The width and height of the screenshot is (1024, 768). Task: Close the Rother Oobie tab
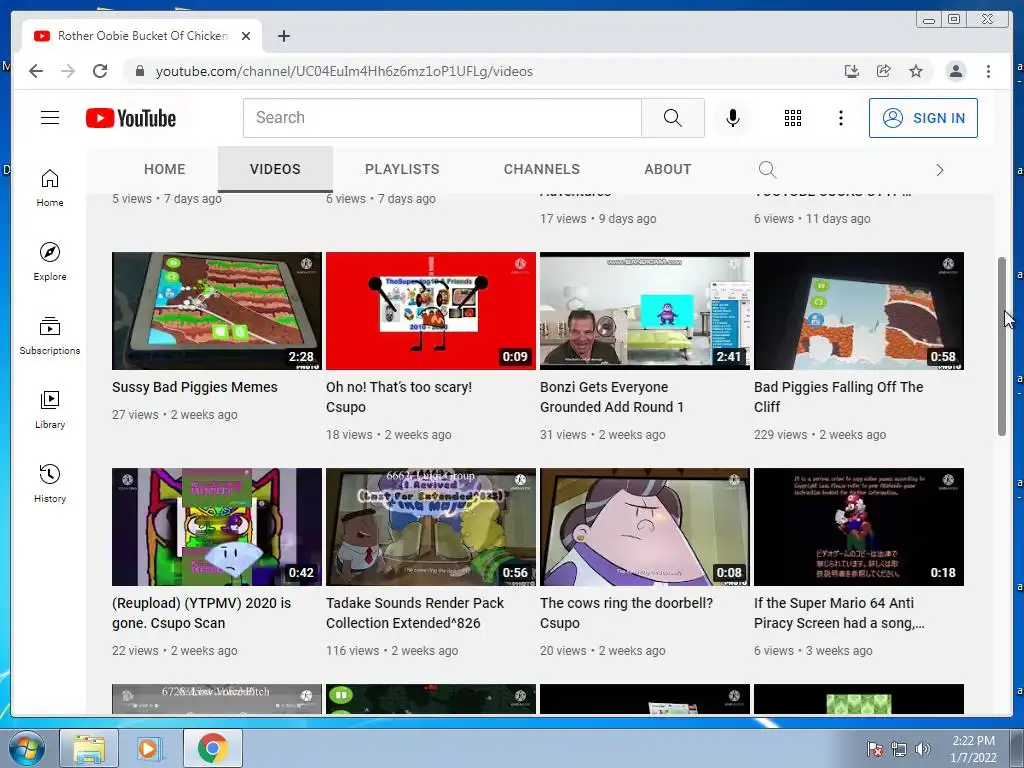pyautogui.click(x=246, y=36)
